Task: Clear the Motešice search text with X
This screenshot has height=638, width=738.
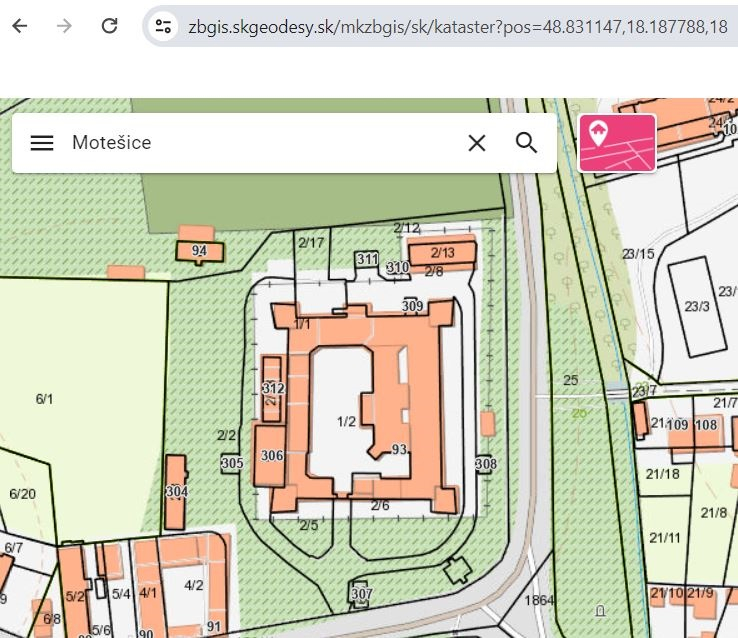Action: (477, 143)
